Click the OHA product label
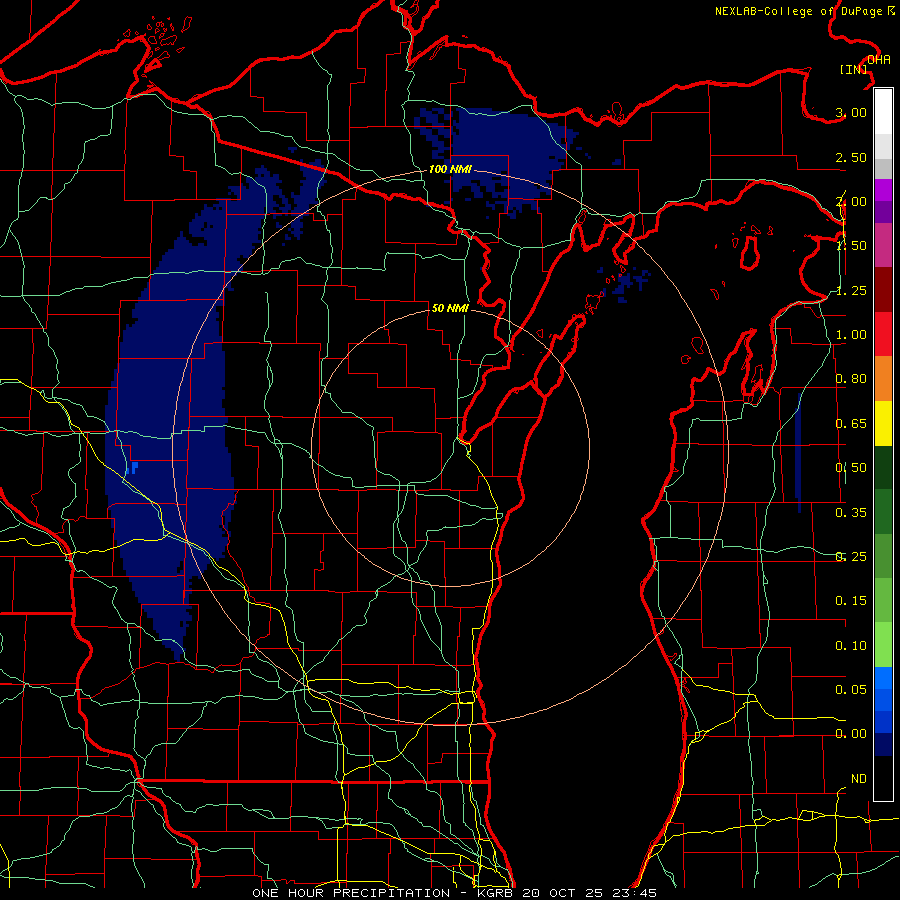The width and height of the screenshot is (900, 900). tap(879, 60)
